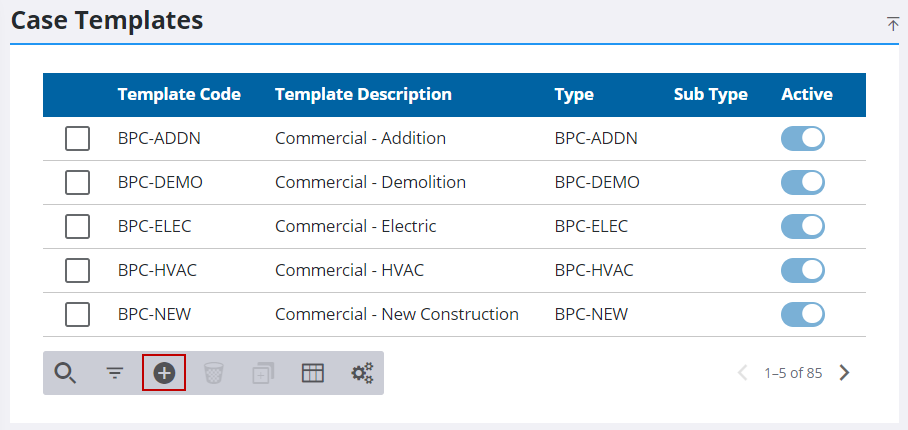Viewport: 908px width, 430px height.
Task: Disable the Active toggle for BPC-HVAC
Action: pyautogui.click(x=802, y=271)
